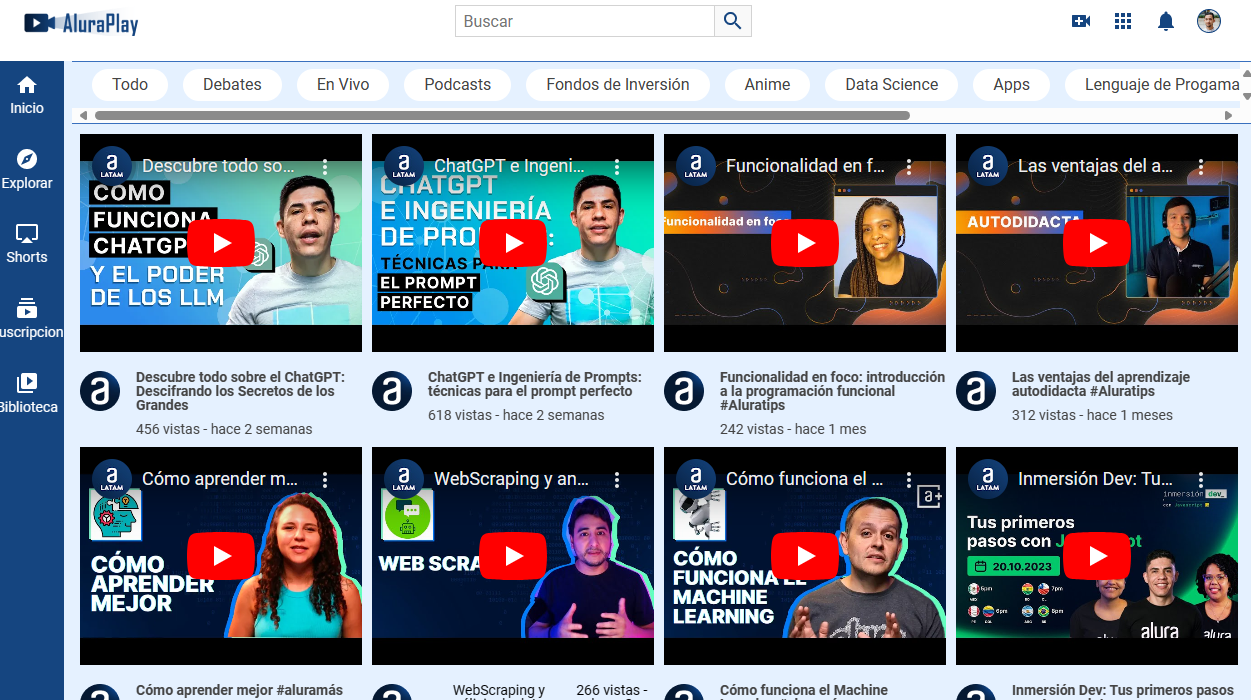Select the Data Science category filter

(891, 85)
